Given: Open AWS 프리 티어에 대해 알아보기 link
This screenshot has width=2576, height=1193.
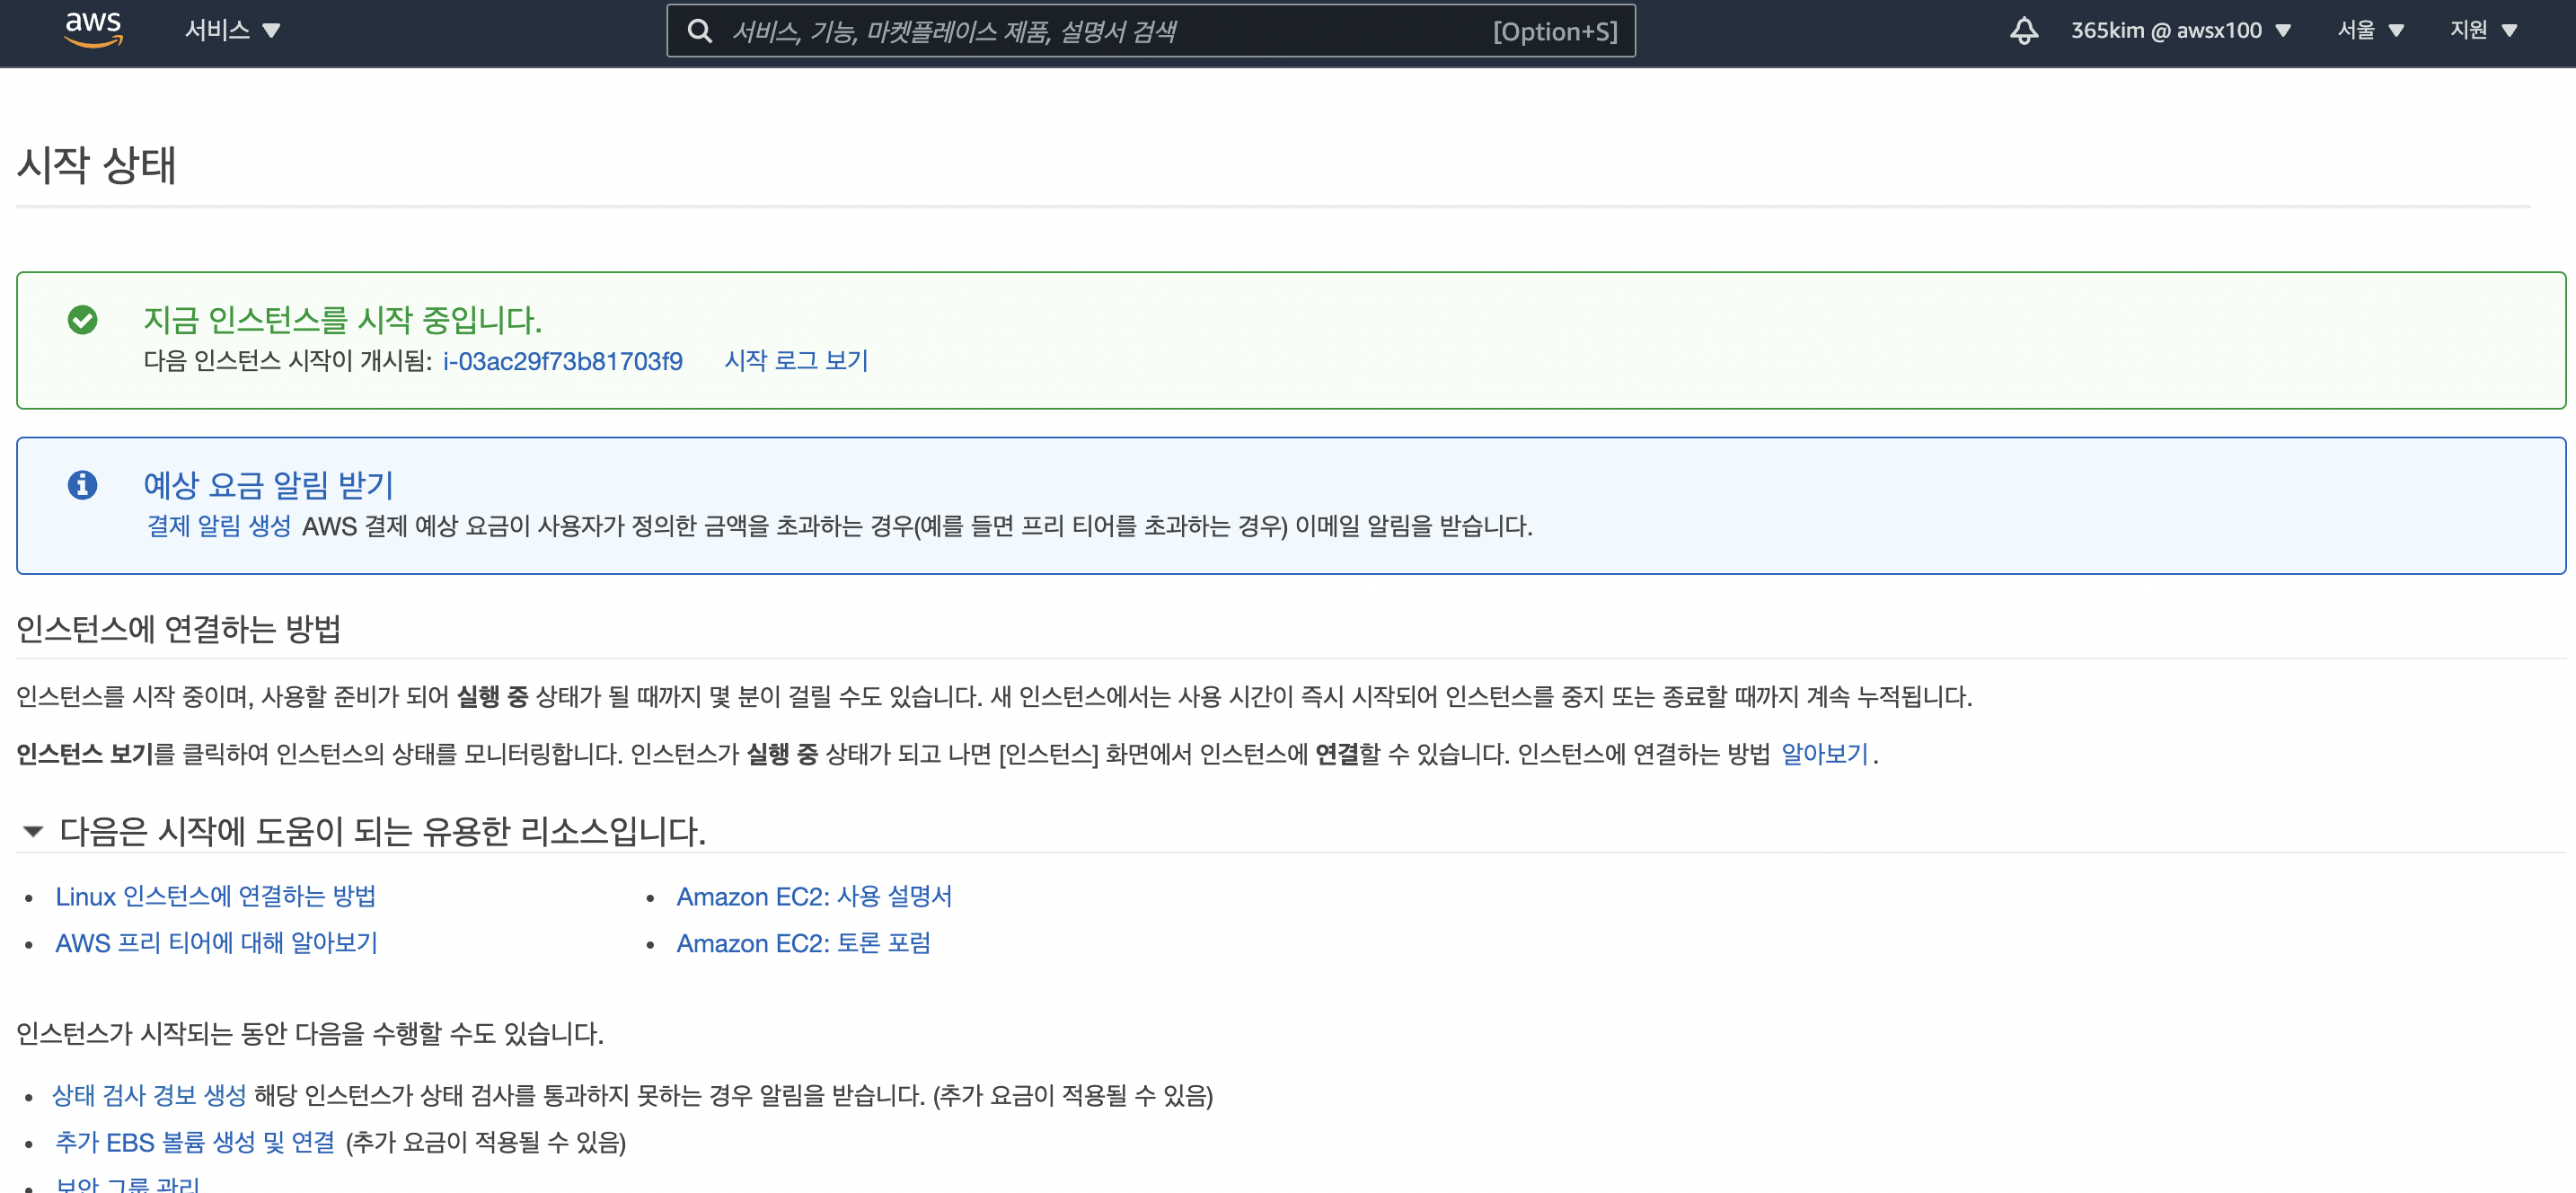Looking at the screenshot, I should tap(216, 943).
